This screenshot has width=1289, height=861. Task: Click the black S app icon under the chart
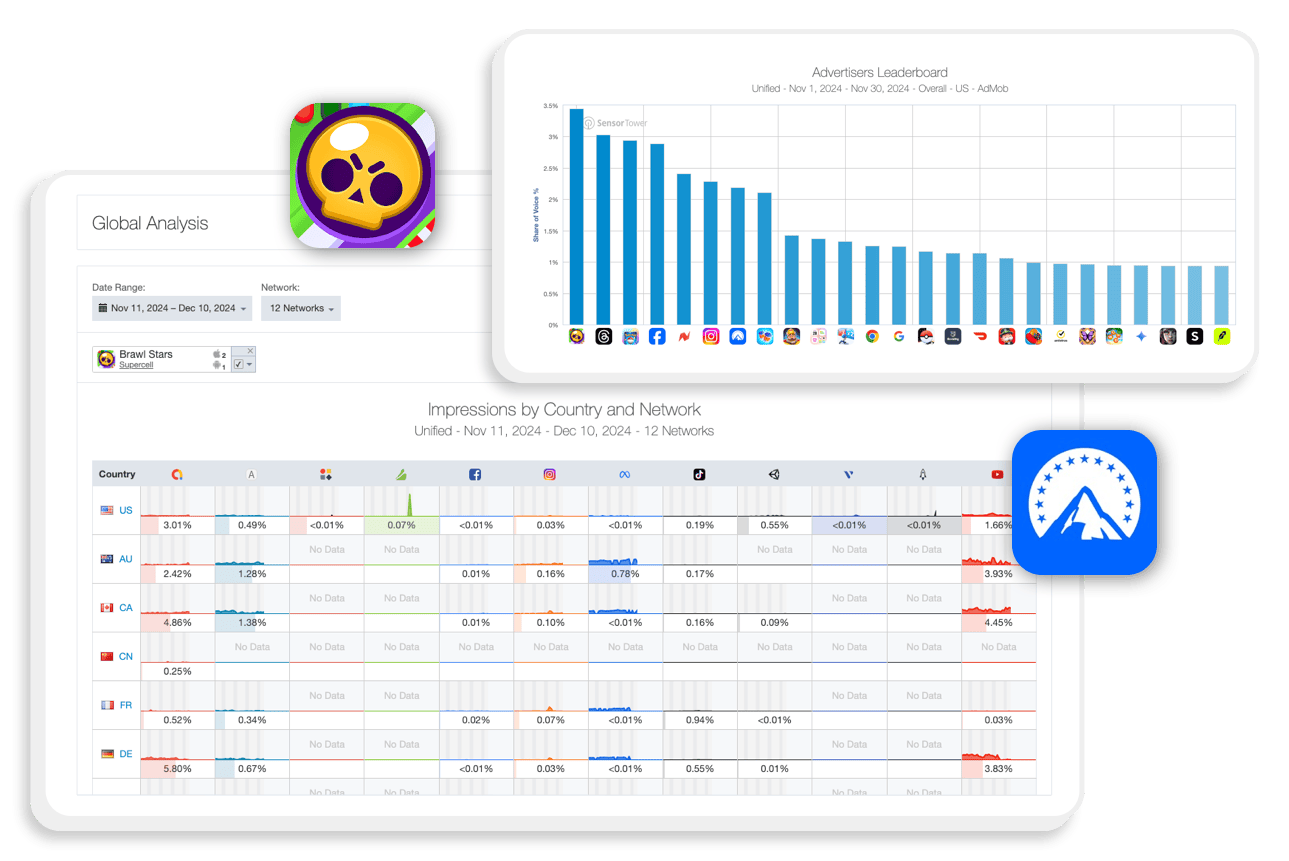tap(1194, 337)
